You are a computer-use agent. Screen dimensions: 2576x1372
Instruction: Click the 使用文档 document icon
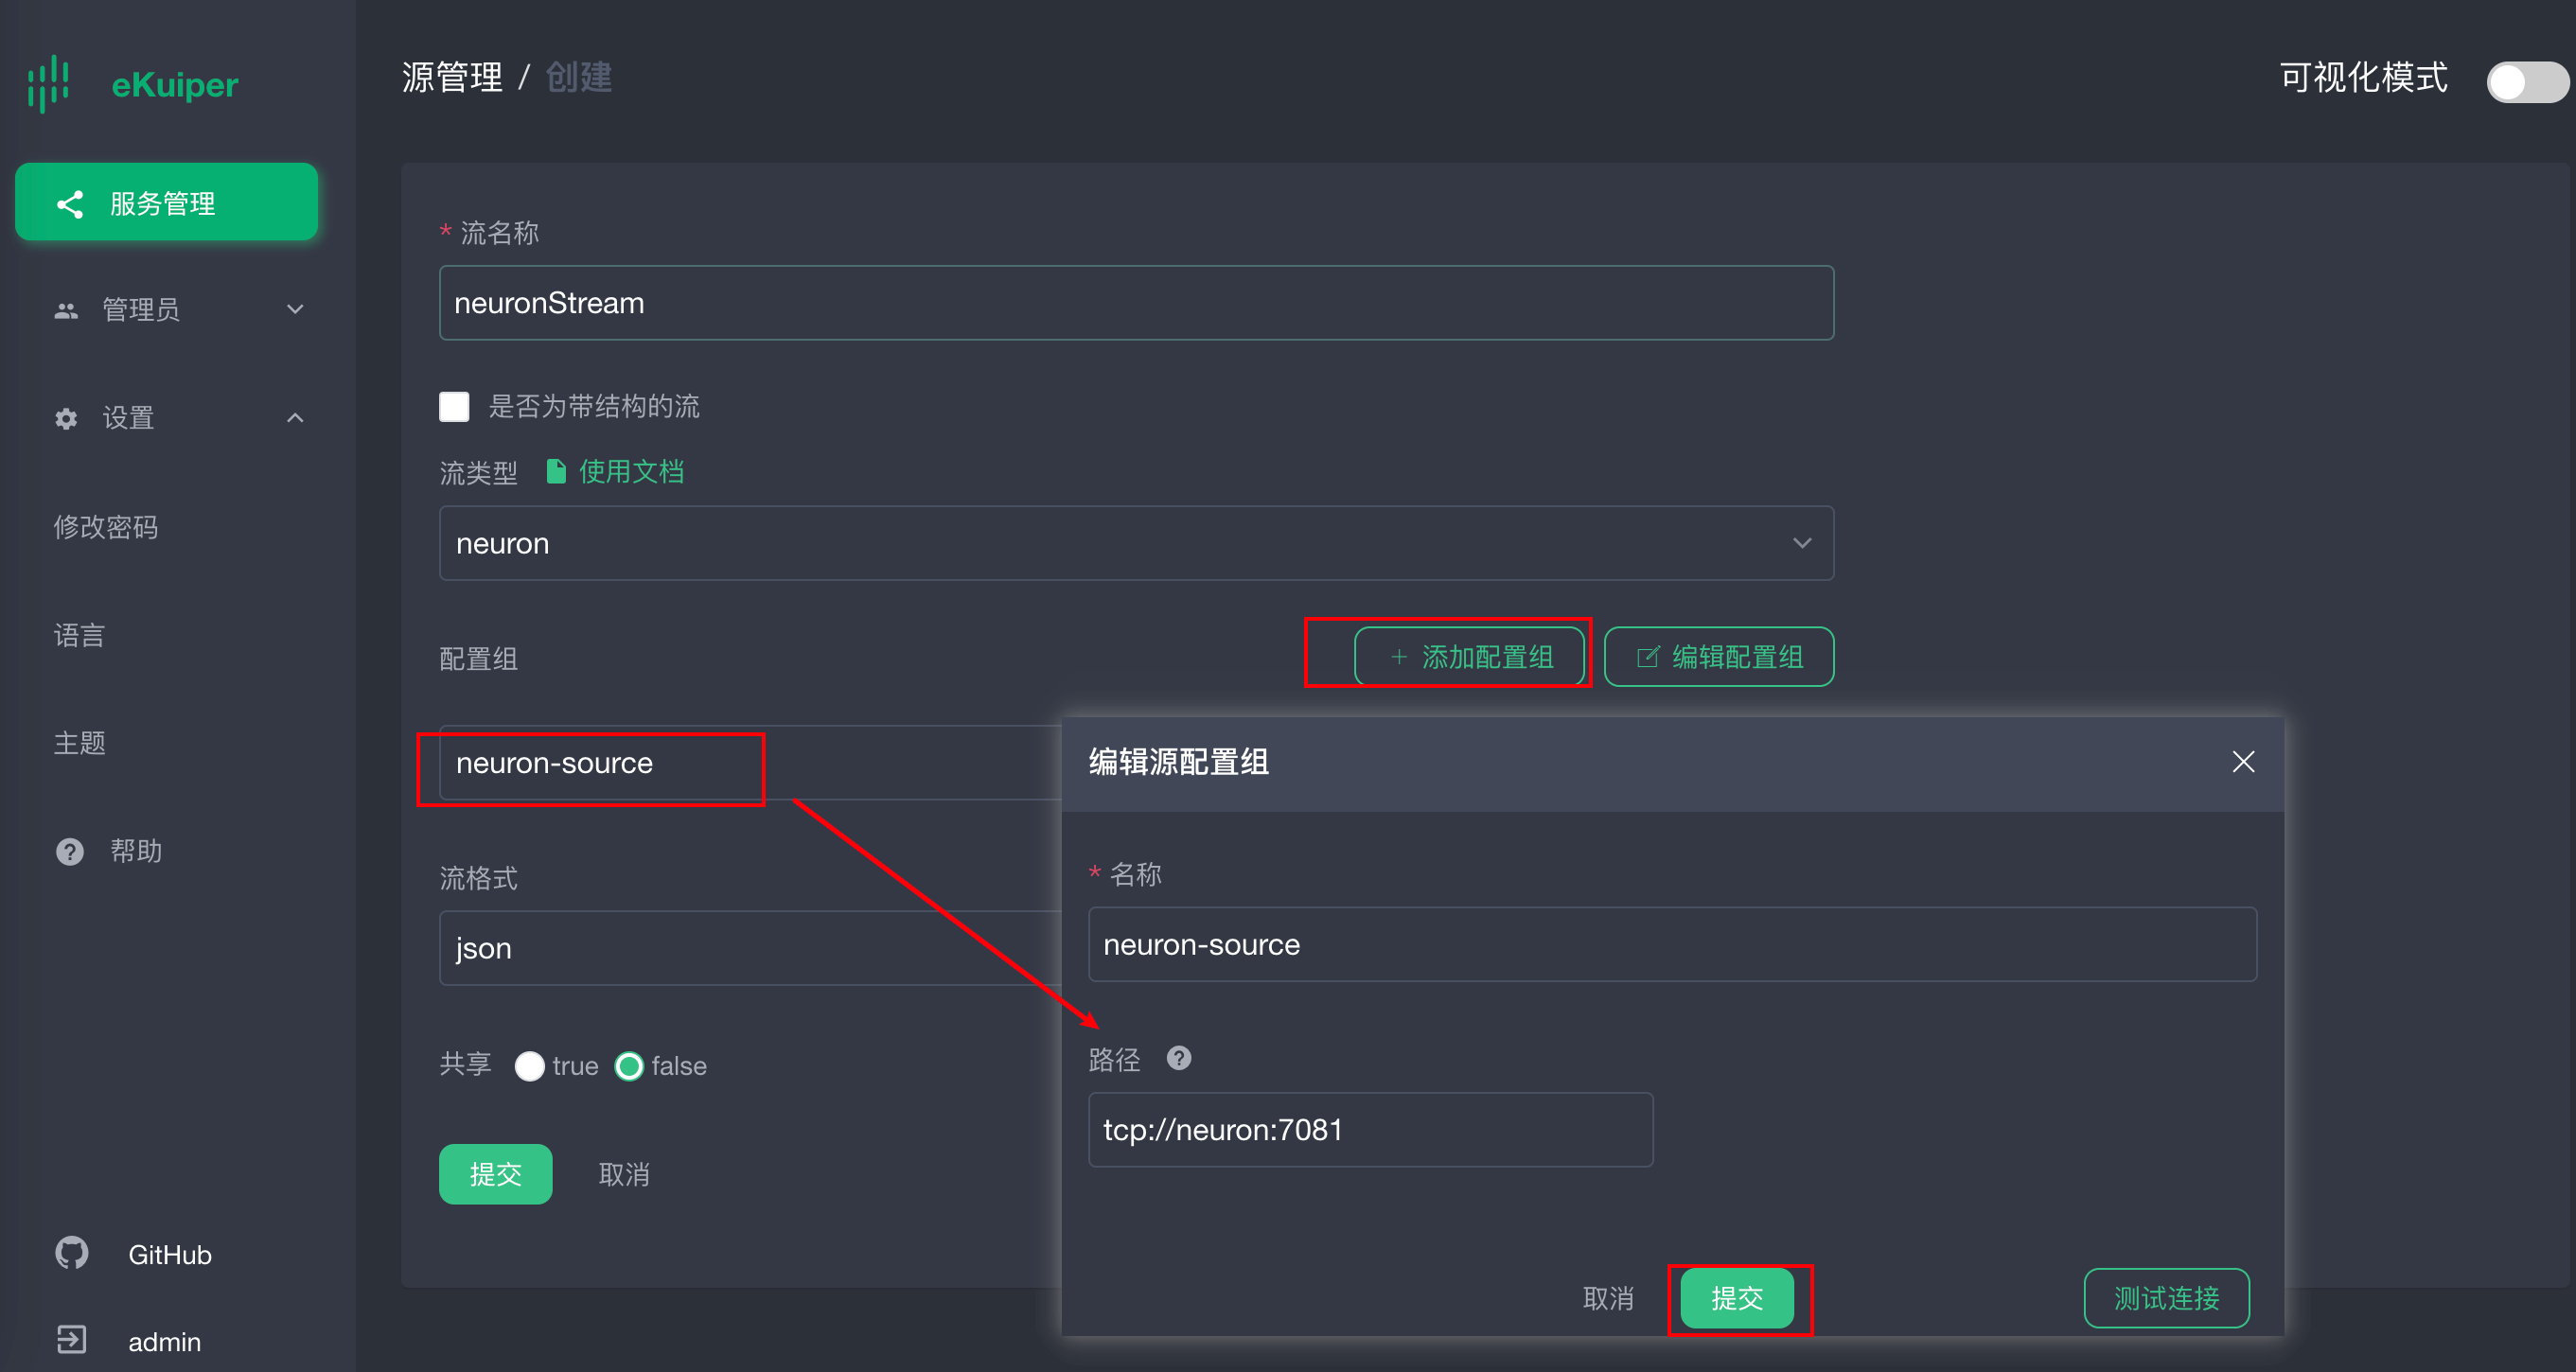(x=556, y=471)
